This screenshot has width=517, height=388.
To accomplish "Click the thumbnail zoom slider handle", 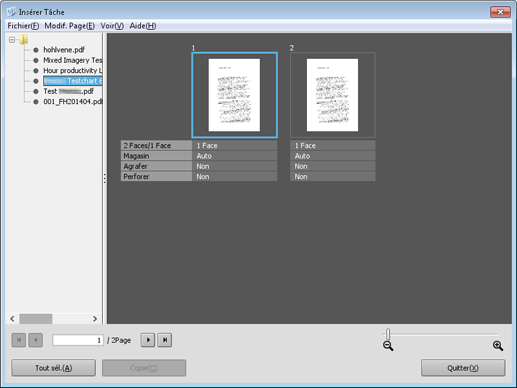I will coord(388,333).
